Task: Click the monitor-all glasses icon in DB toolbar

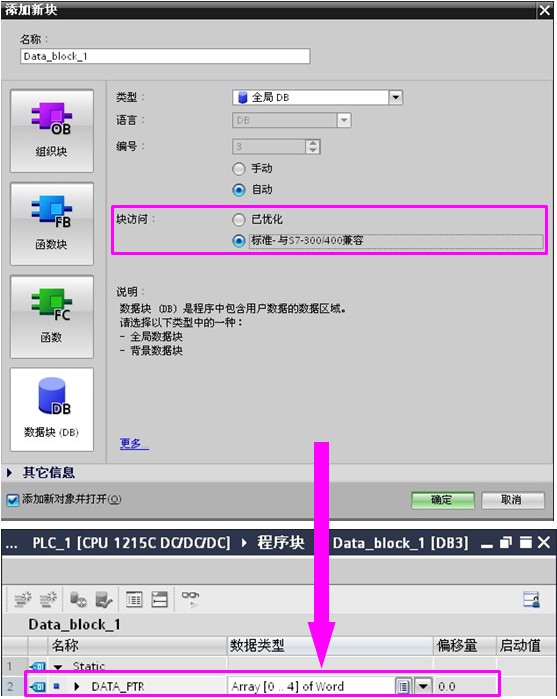Action: point(190,599)
